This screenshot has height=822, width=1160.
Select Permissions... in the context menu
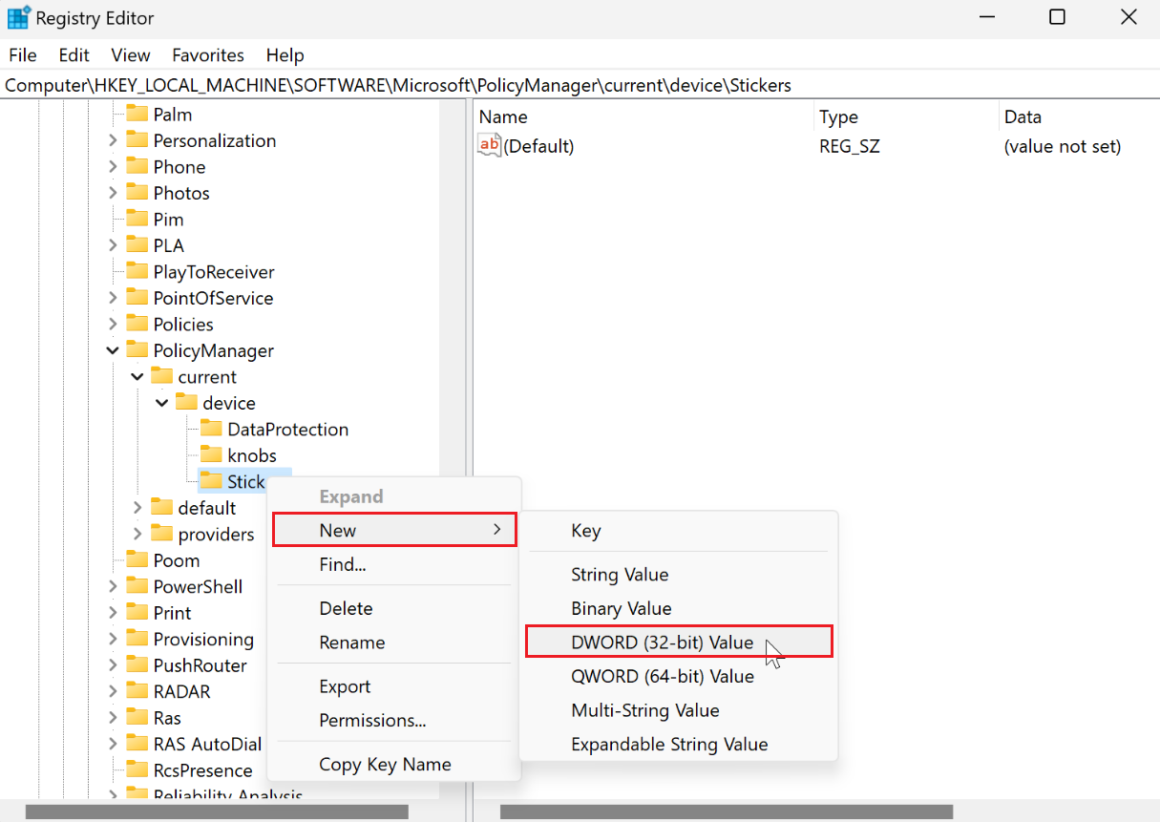372,720
